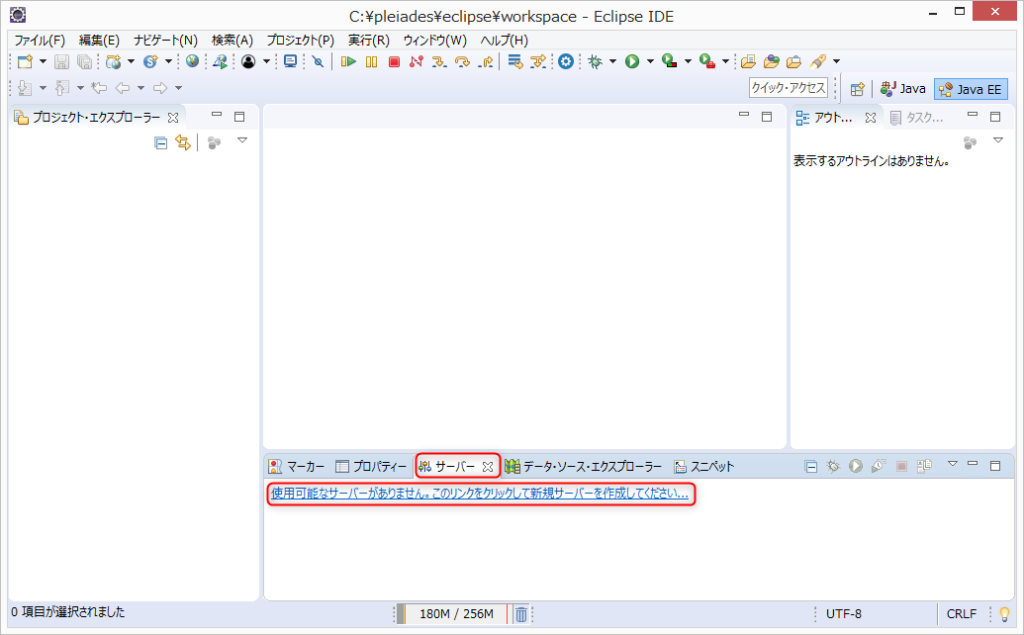Open the dropdown beside the blue S icon

[168, 61]
